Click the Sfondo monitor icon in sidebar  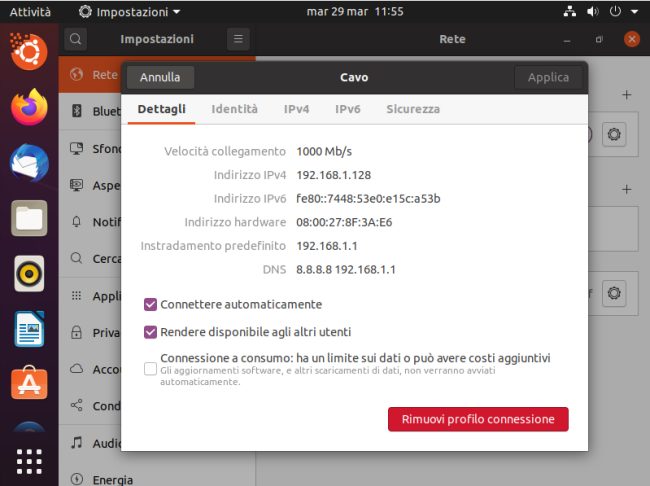[x=77, y=148]
